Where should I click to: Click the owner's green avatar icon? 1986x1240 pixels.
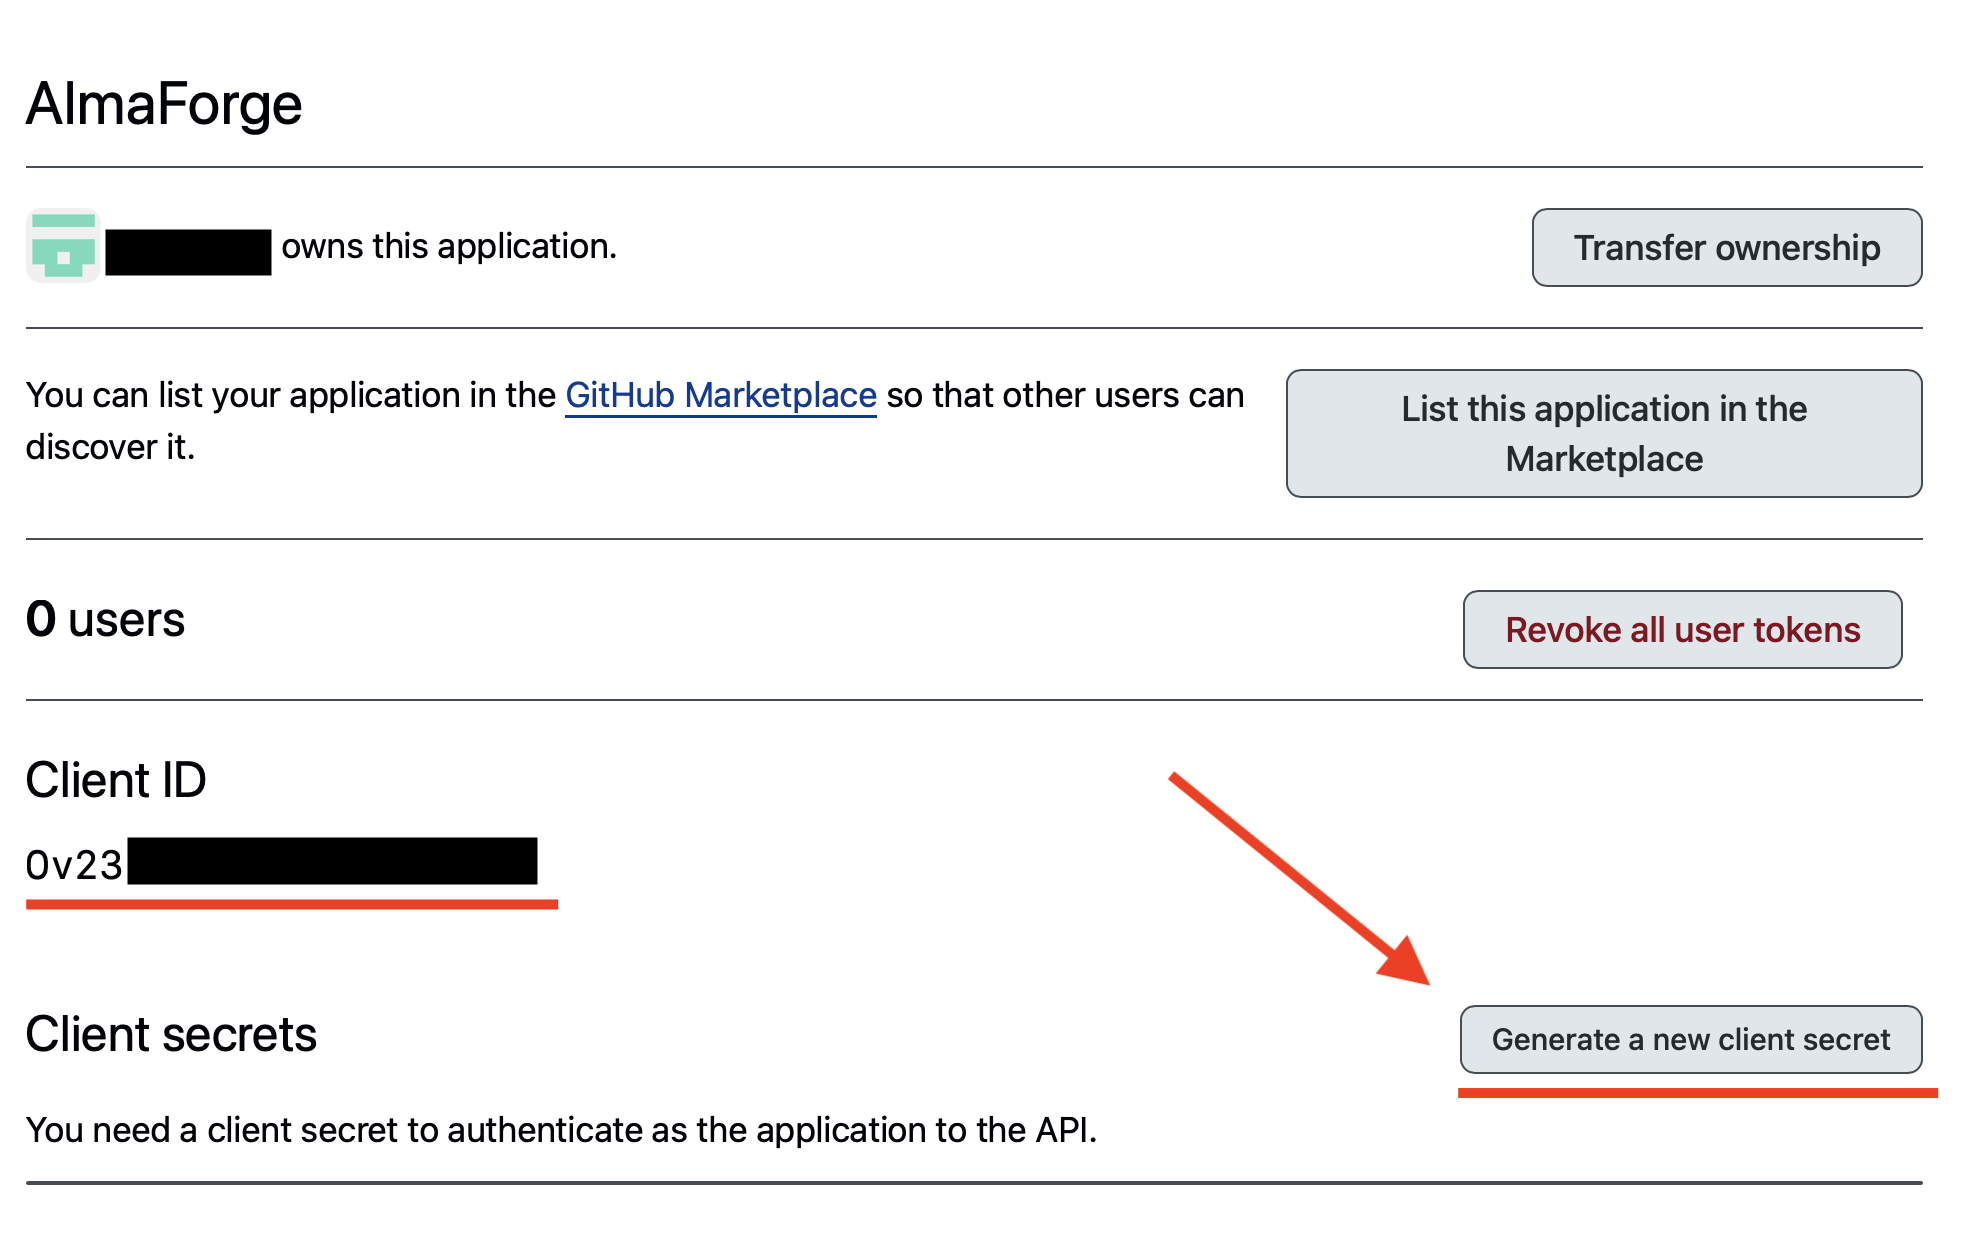tap(63, 245)
